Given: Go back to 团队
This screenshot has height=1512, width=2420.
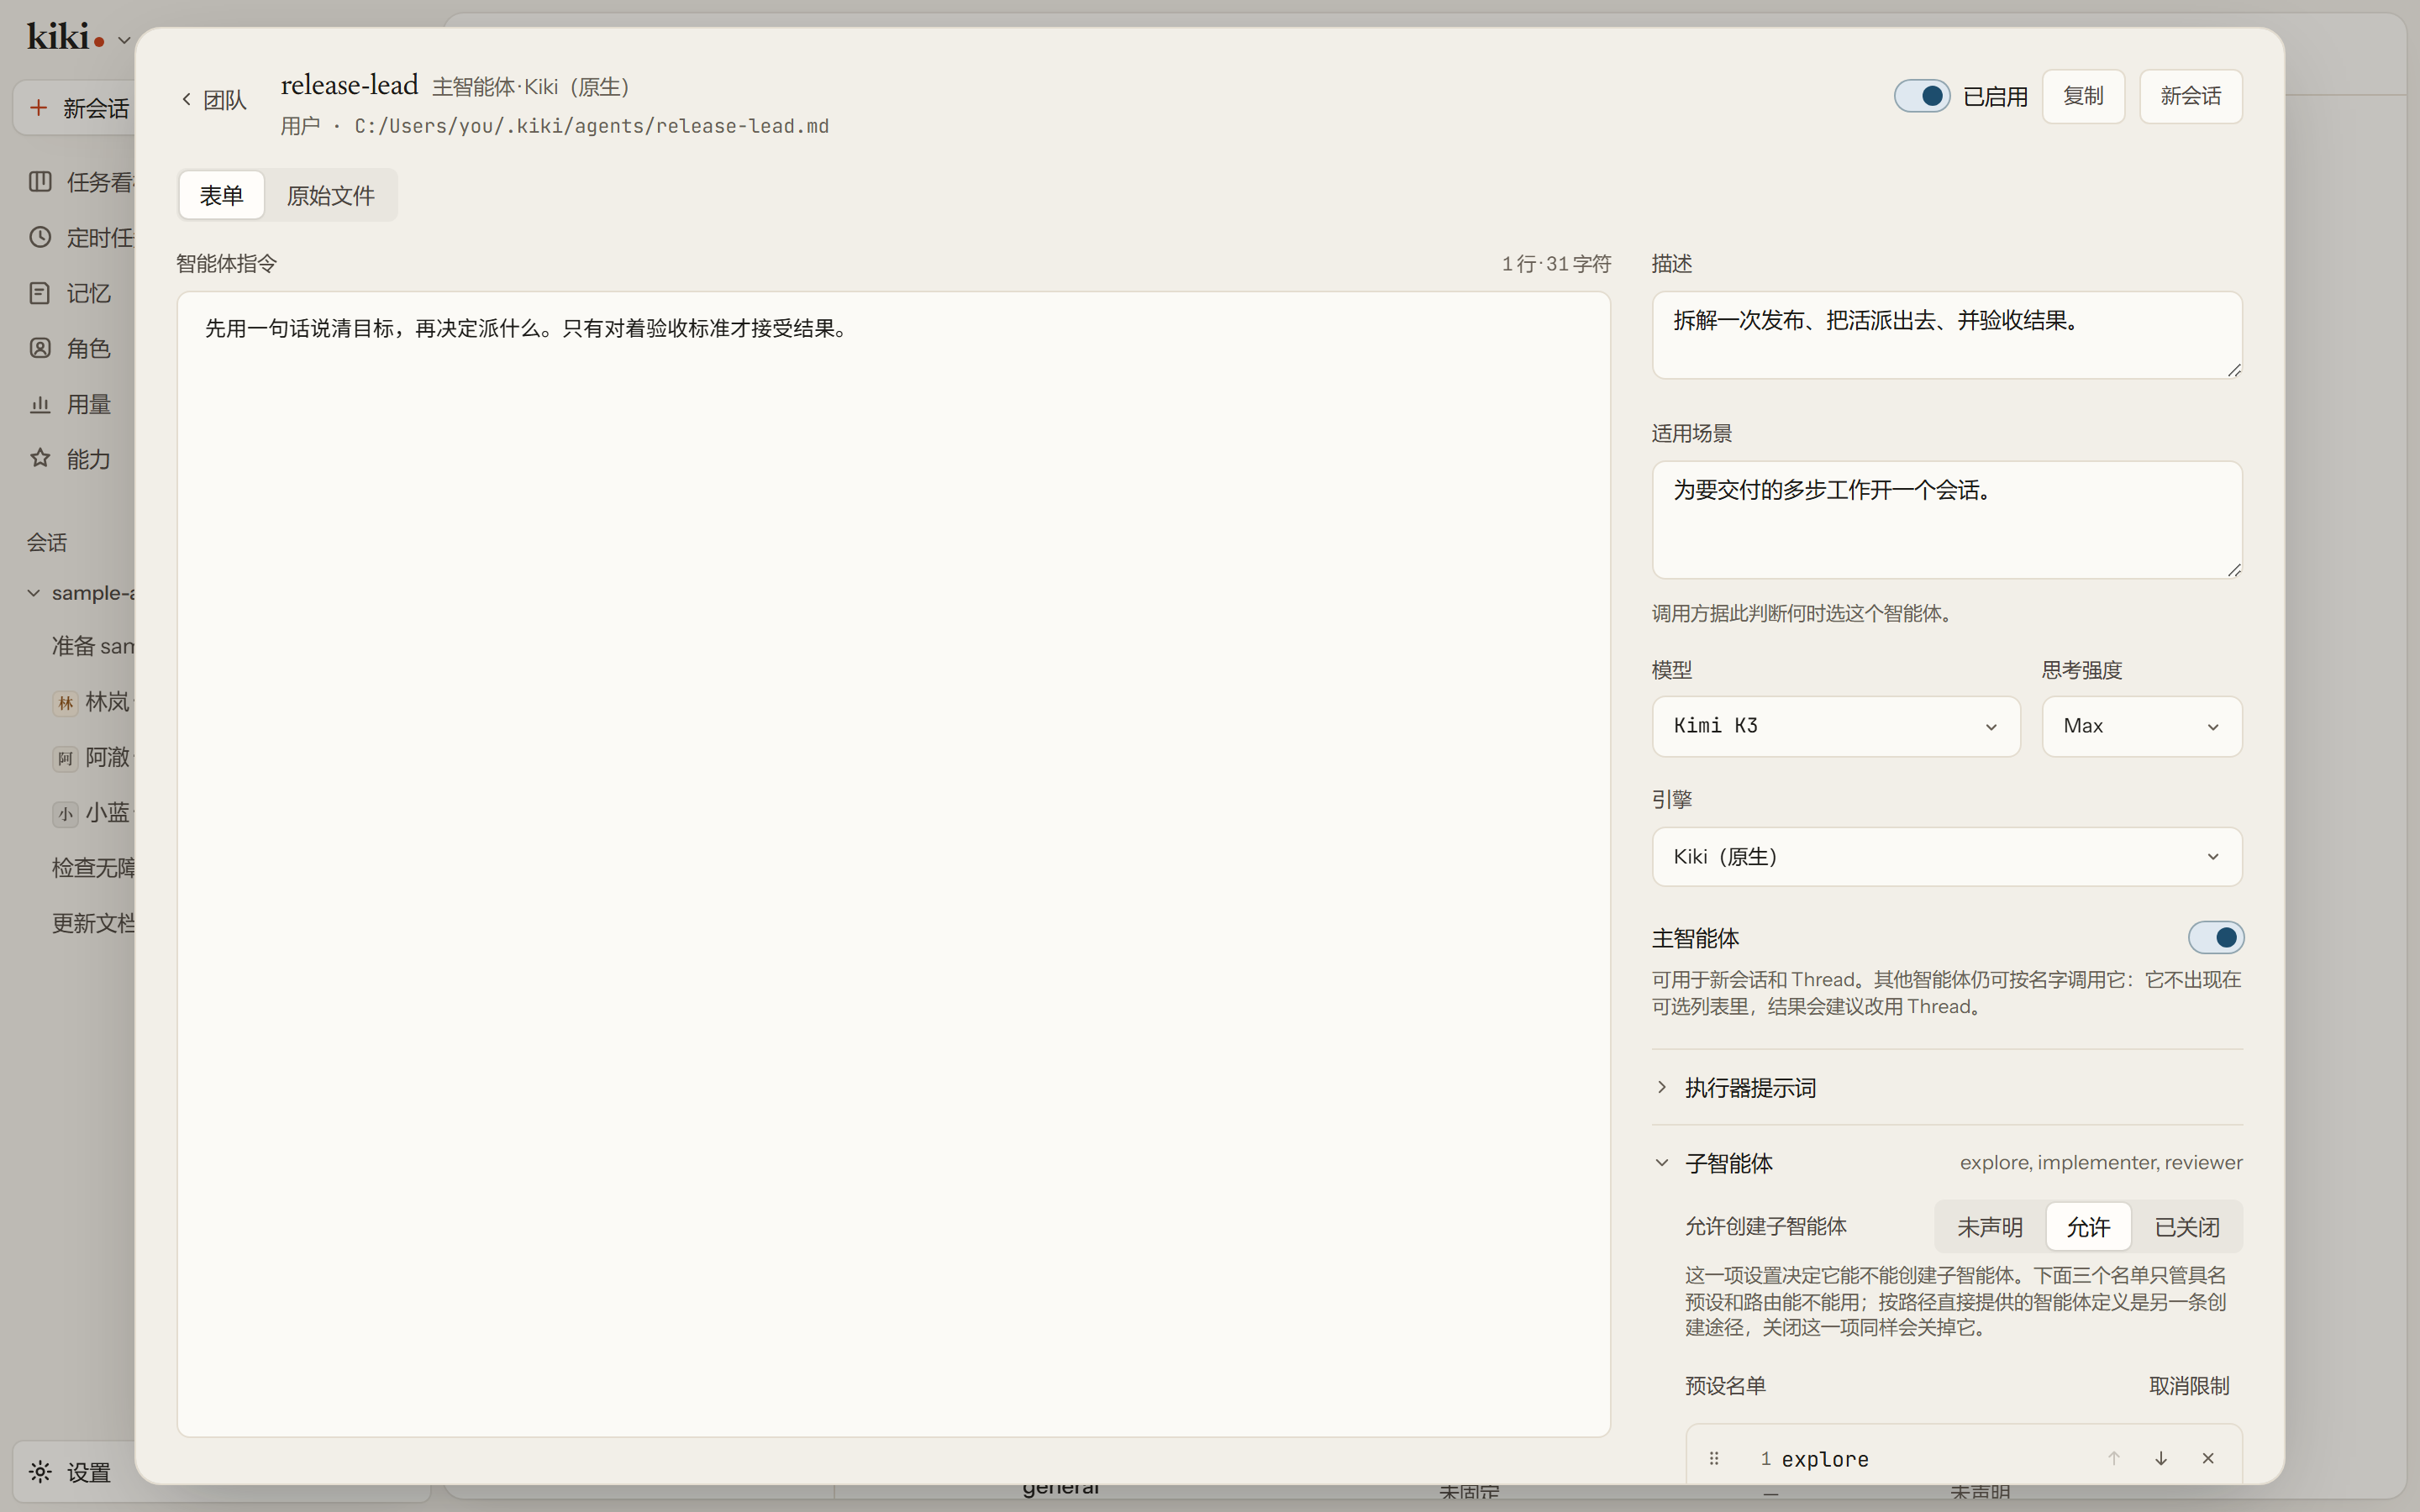Looking at the screenshot, I should 213,99.
